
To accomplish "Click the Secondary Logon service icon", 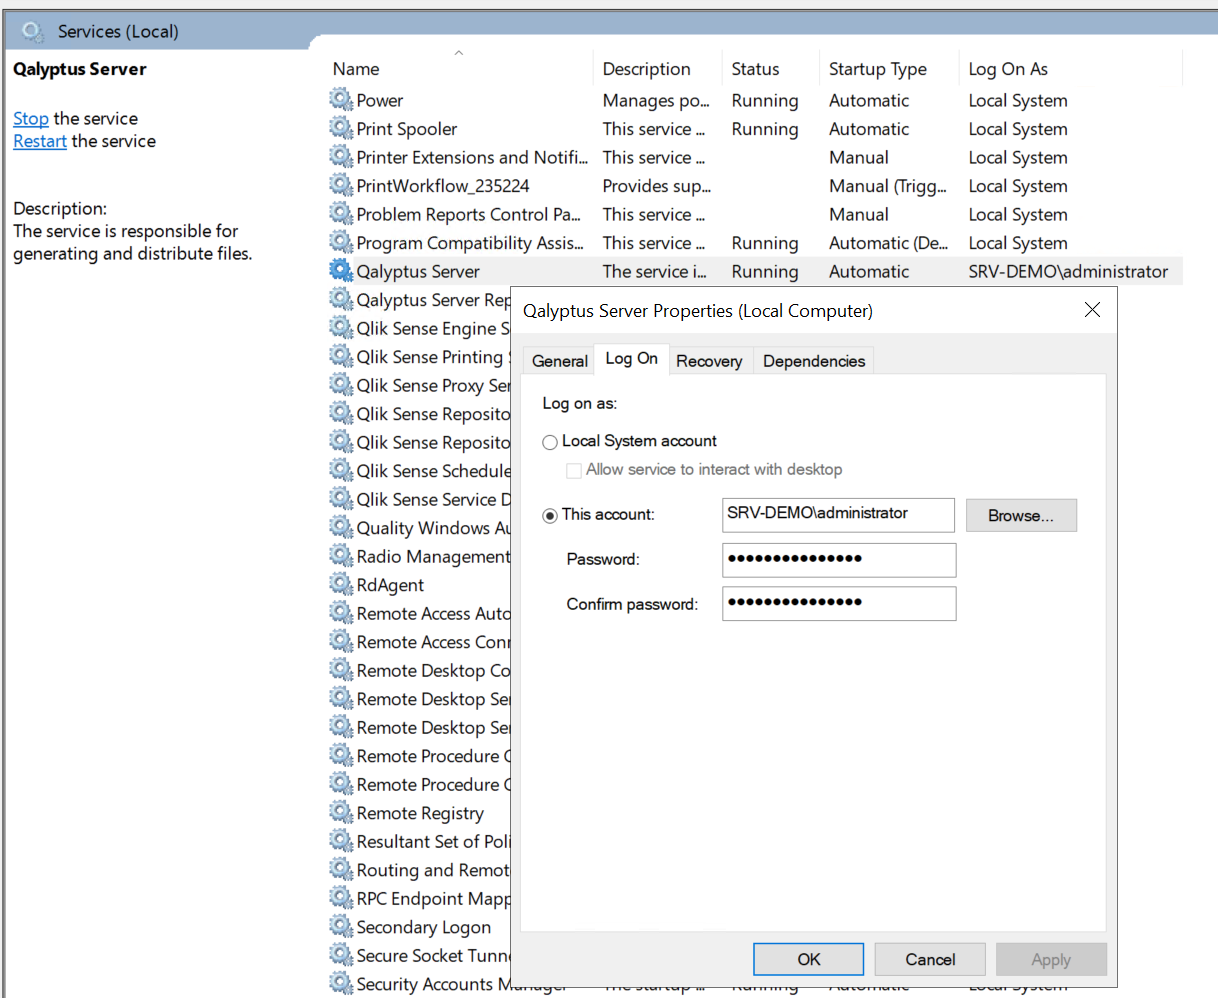I will tap(341, 927).
